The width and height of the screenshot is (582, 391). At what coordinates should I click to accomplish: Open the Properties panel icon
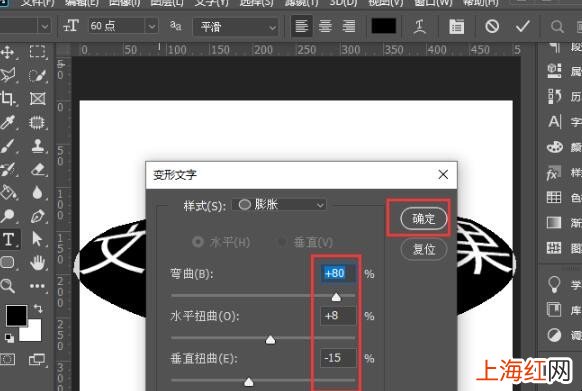tap(554, 70)
